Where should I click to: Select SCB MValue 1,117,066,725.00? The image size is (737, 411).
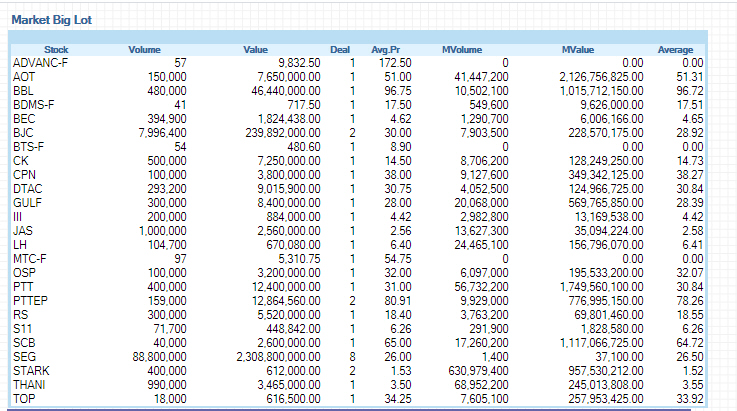[x=601, y=343]
